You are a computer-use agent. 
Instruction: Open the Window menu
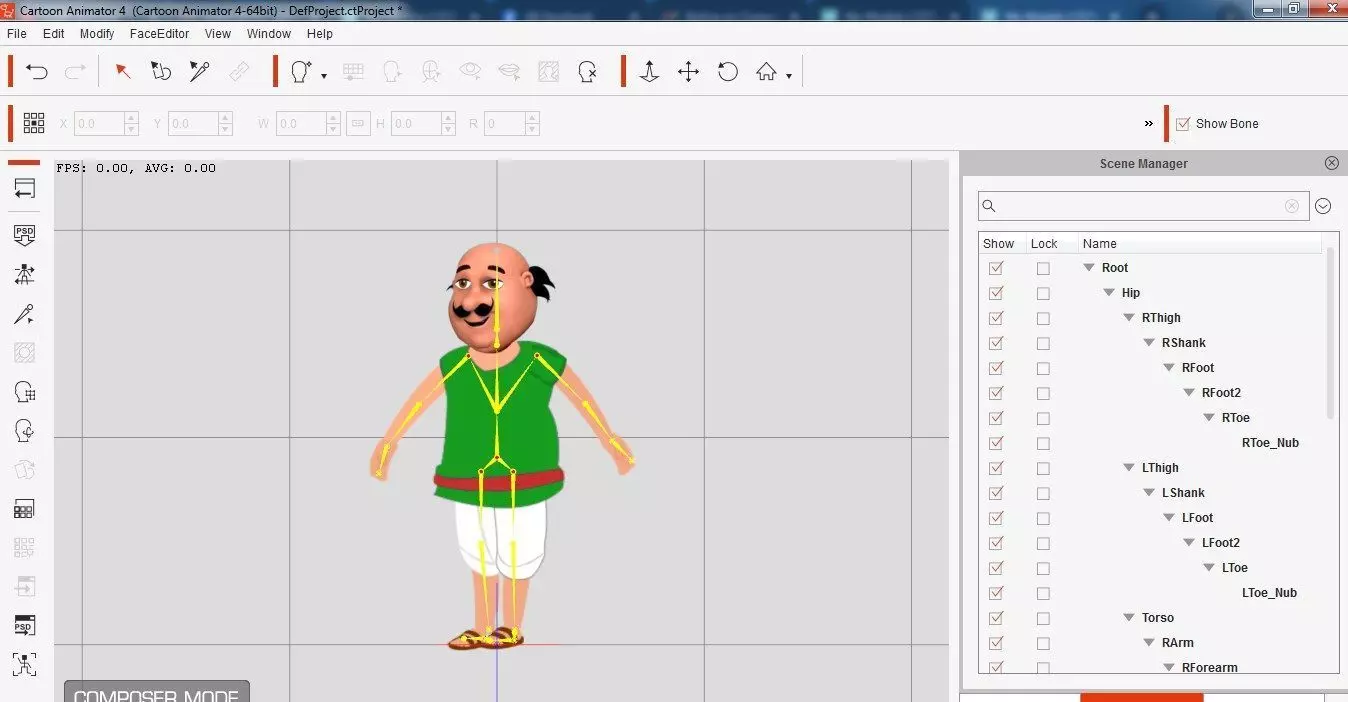pyautogui.click(x=269, y=33)
